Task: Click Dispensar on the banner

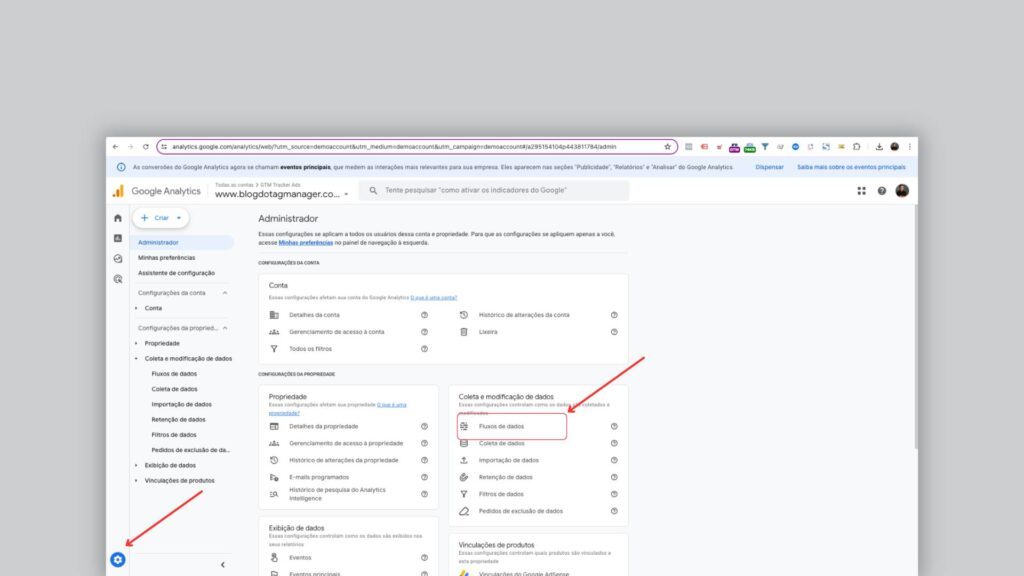Action: pyautogui.click(x=769, y=167)
